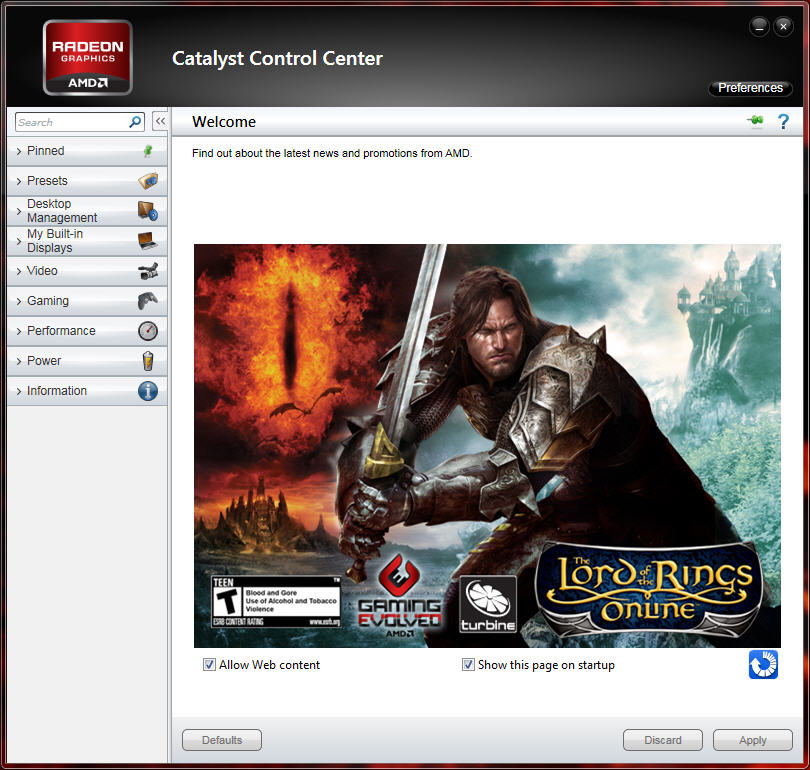Click the Power battery icon
Viewport: 810px width, 770px height.
point(148,361)
